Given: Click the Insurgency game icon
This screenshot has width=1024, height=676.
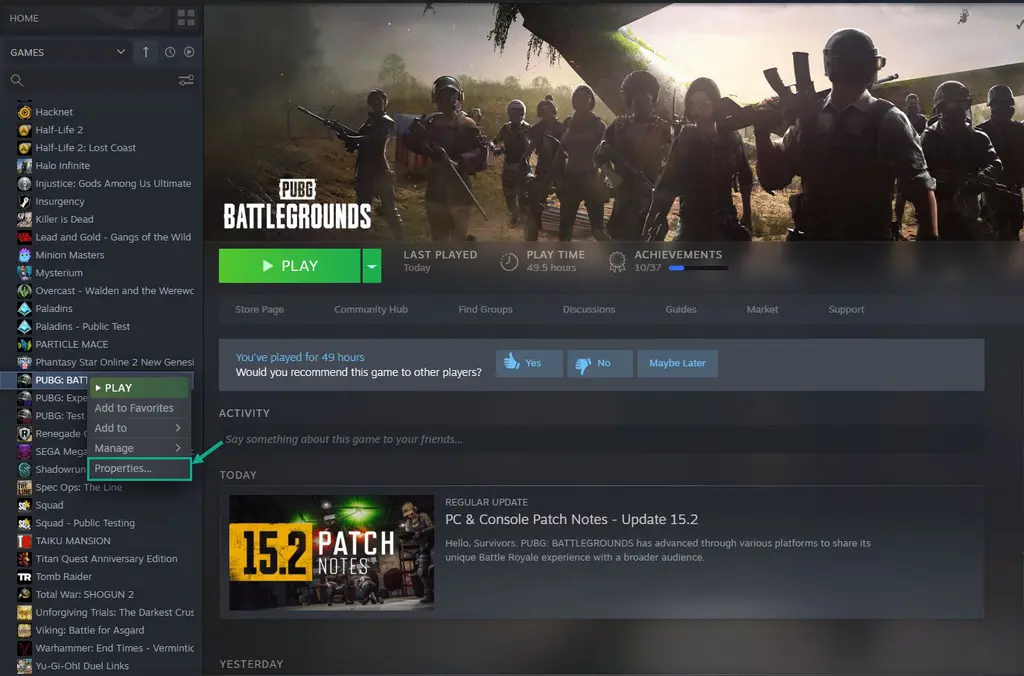Looking at the screenshot, I should tap(24, 201).
